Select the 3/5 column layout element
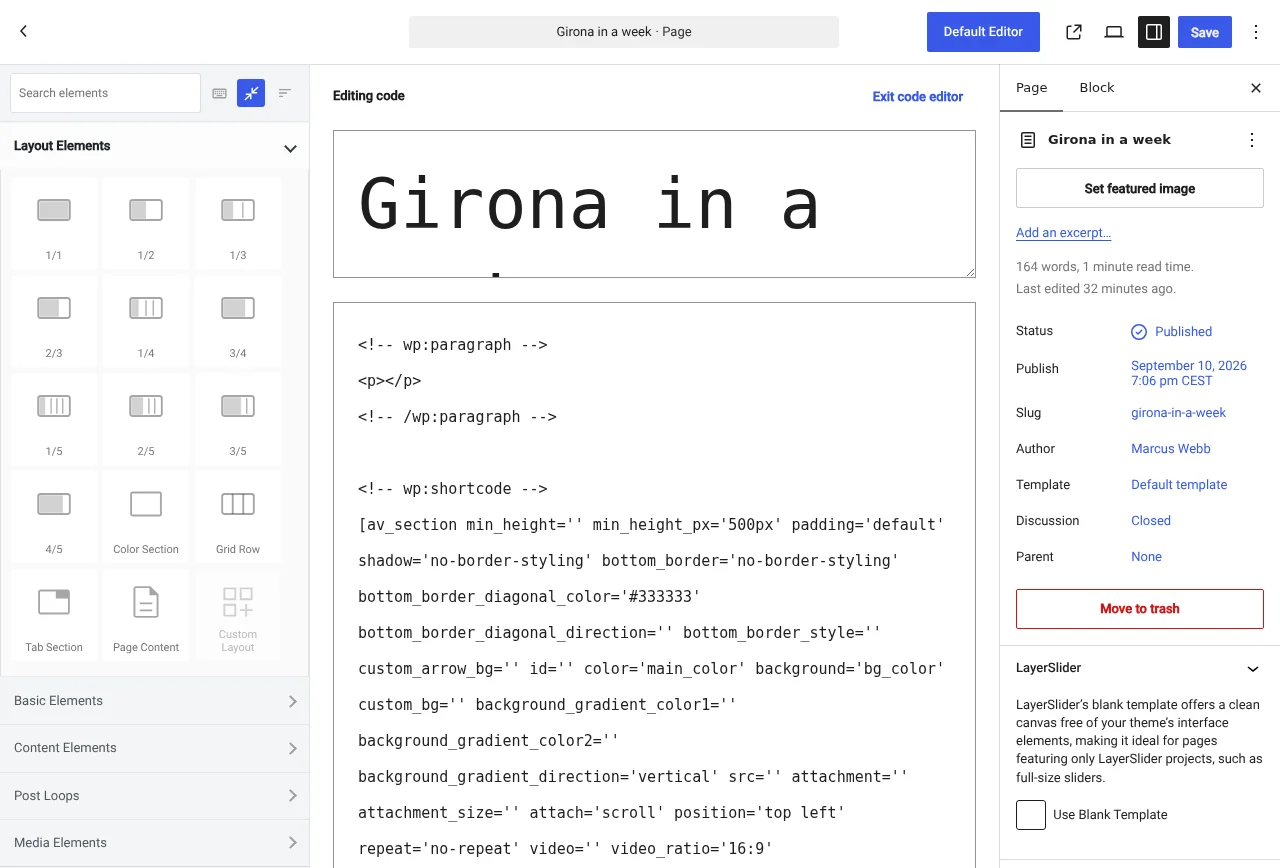The height and width of the screenshot is (868, 1280). click(238, 420)
